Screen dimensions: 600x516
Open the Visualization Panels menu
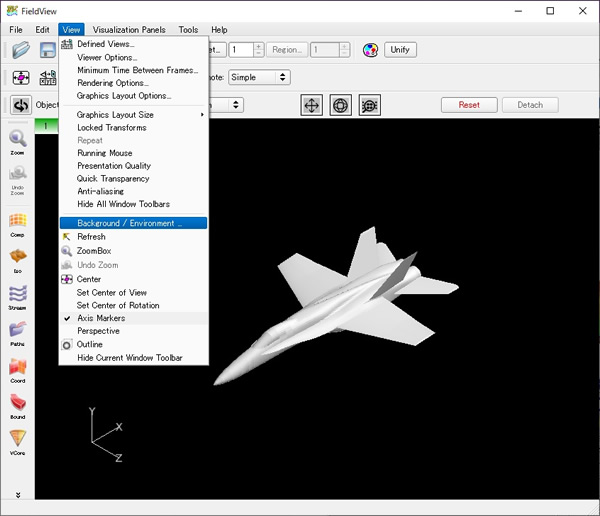coord(128,30)
